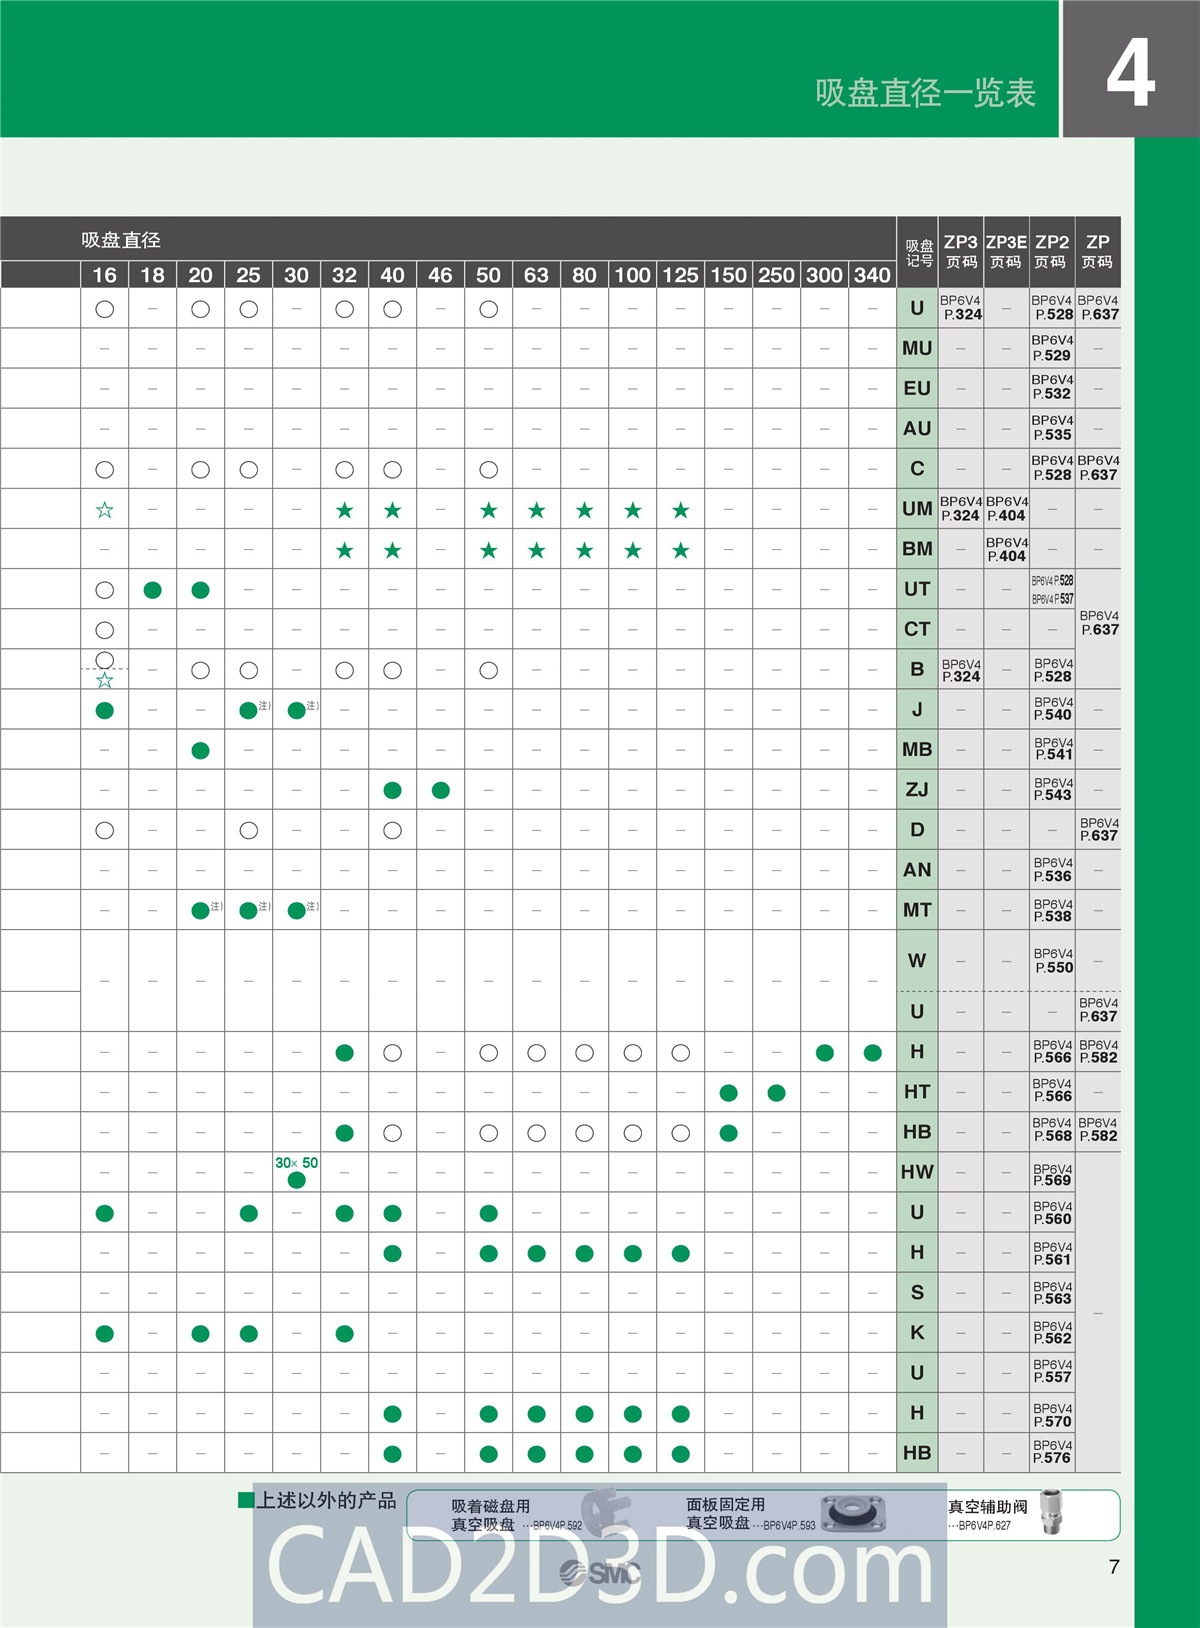Screen dimensions: 1200x1628
Task: Click the hollow circle in the CT row under 16
Action: coord(104,630)
